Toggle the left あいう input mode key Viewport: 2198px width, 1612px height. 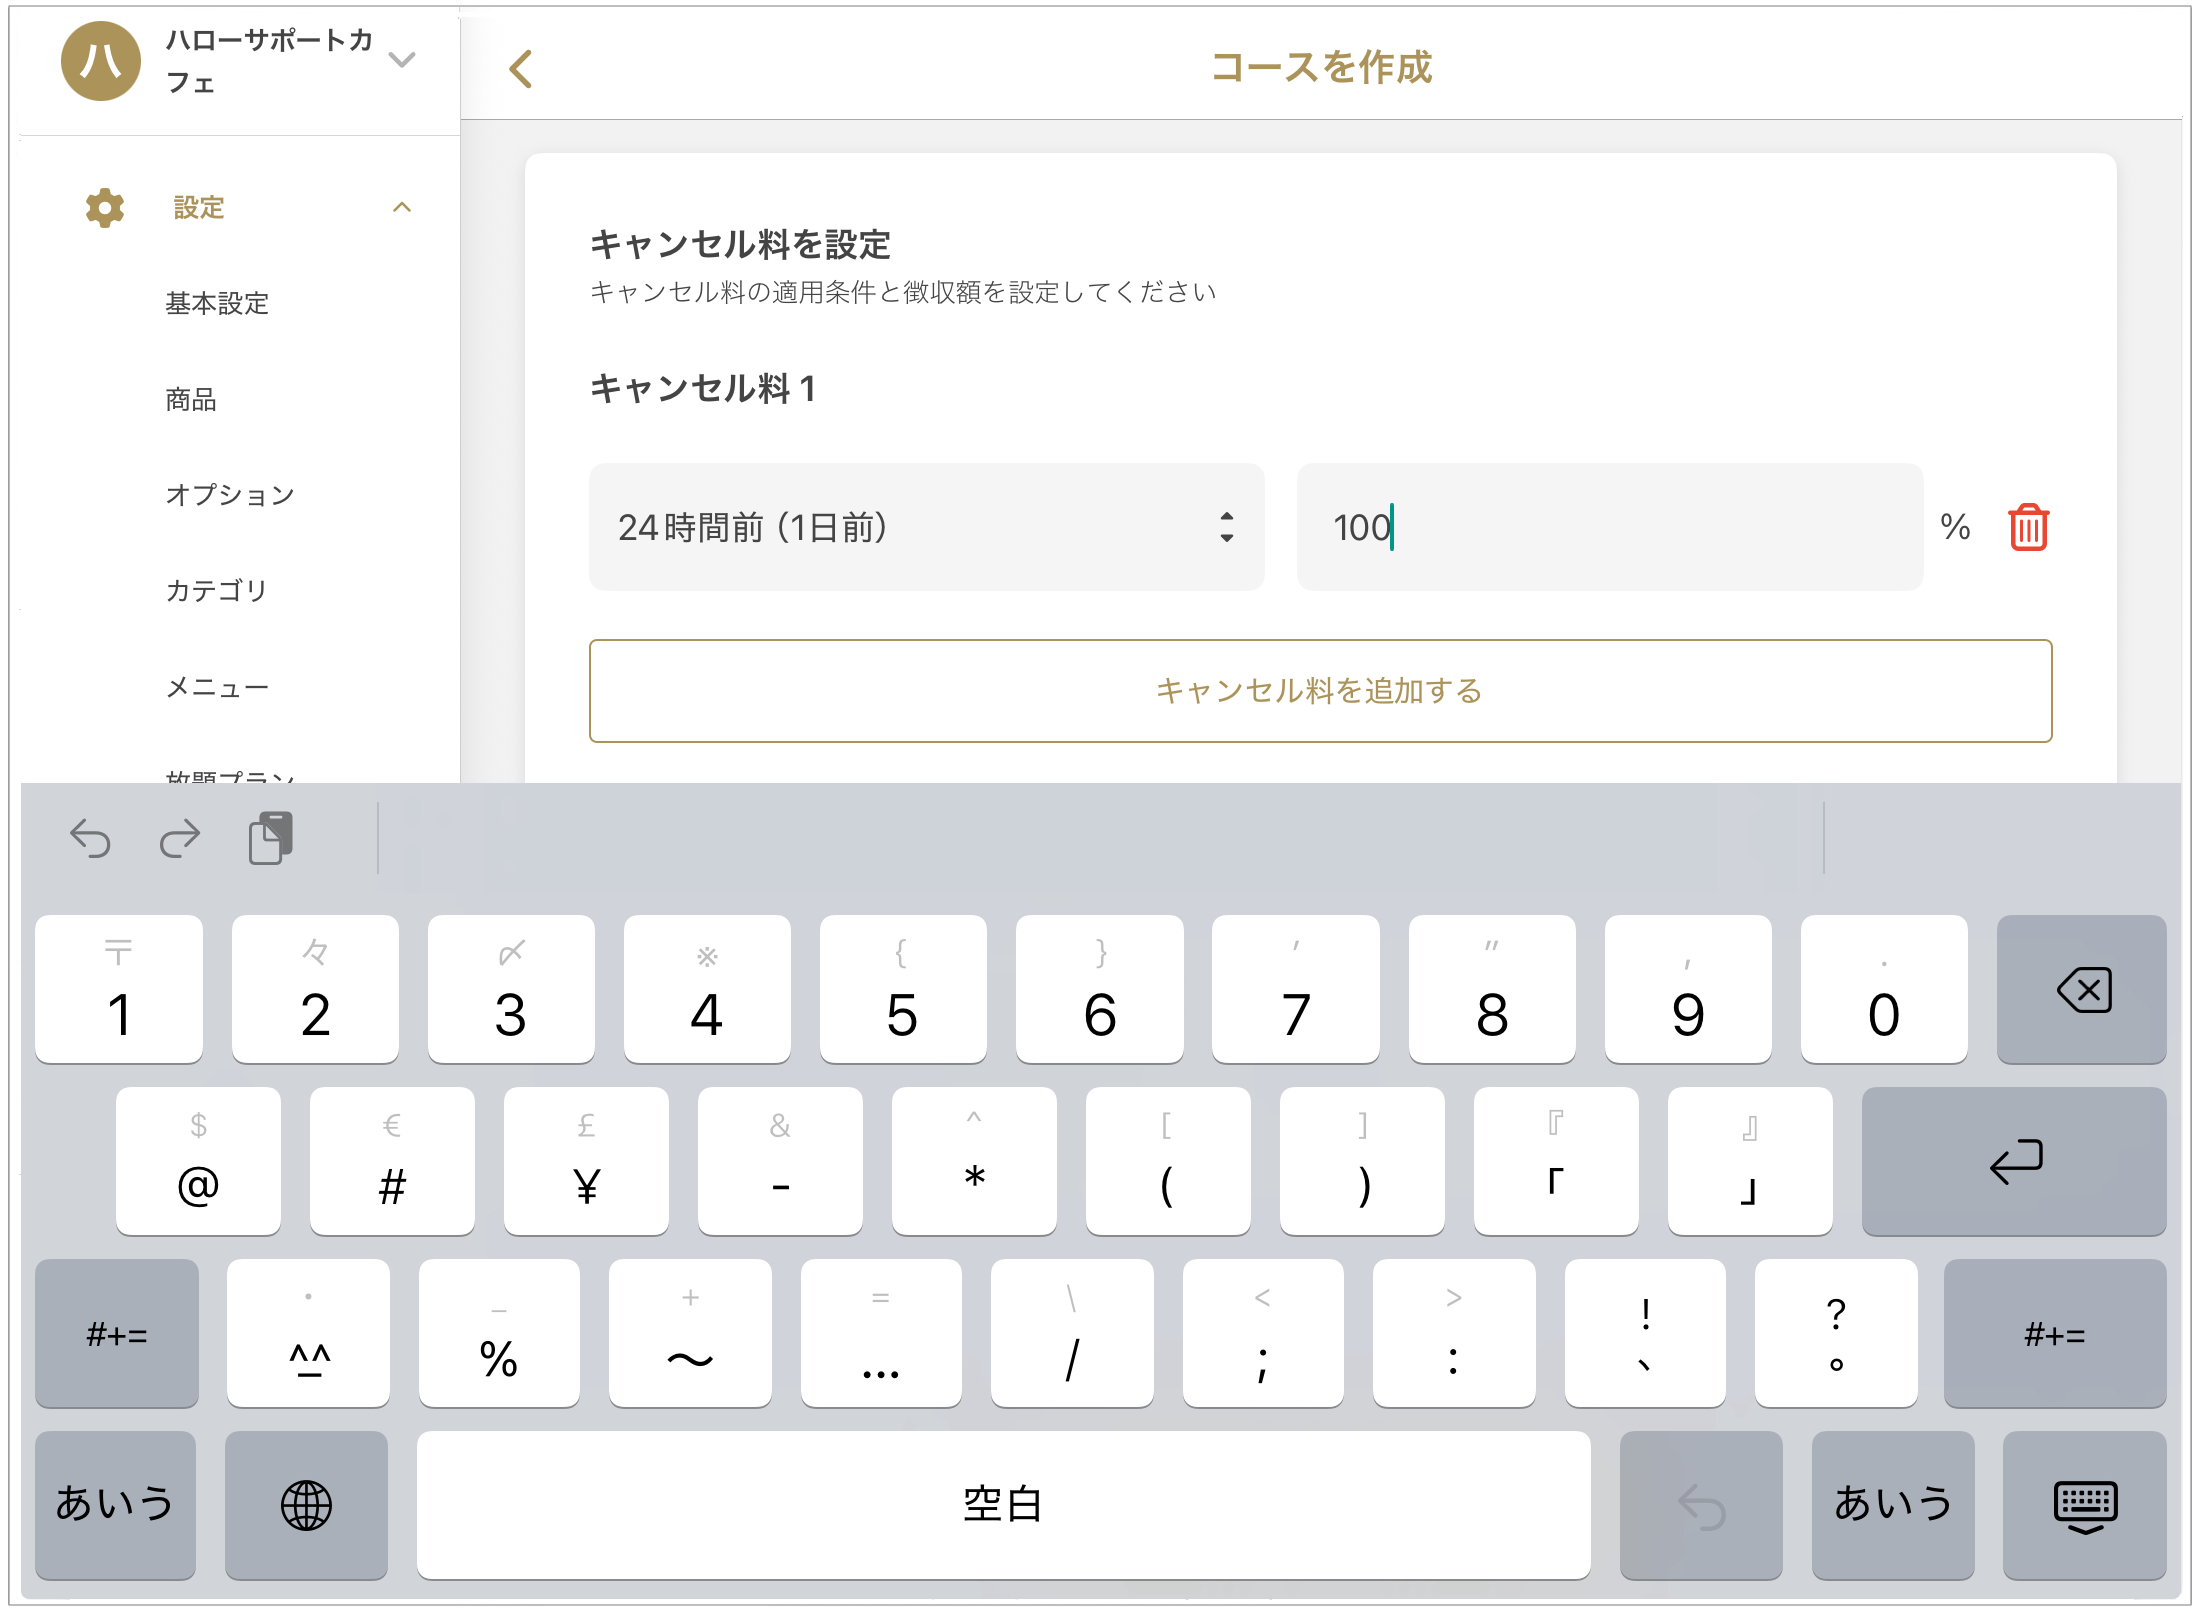click(115, 1505)
